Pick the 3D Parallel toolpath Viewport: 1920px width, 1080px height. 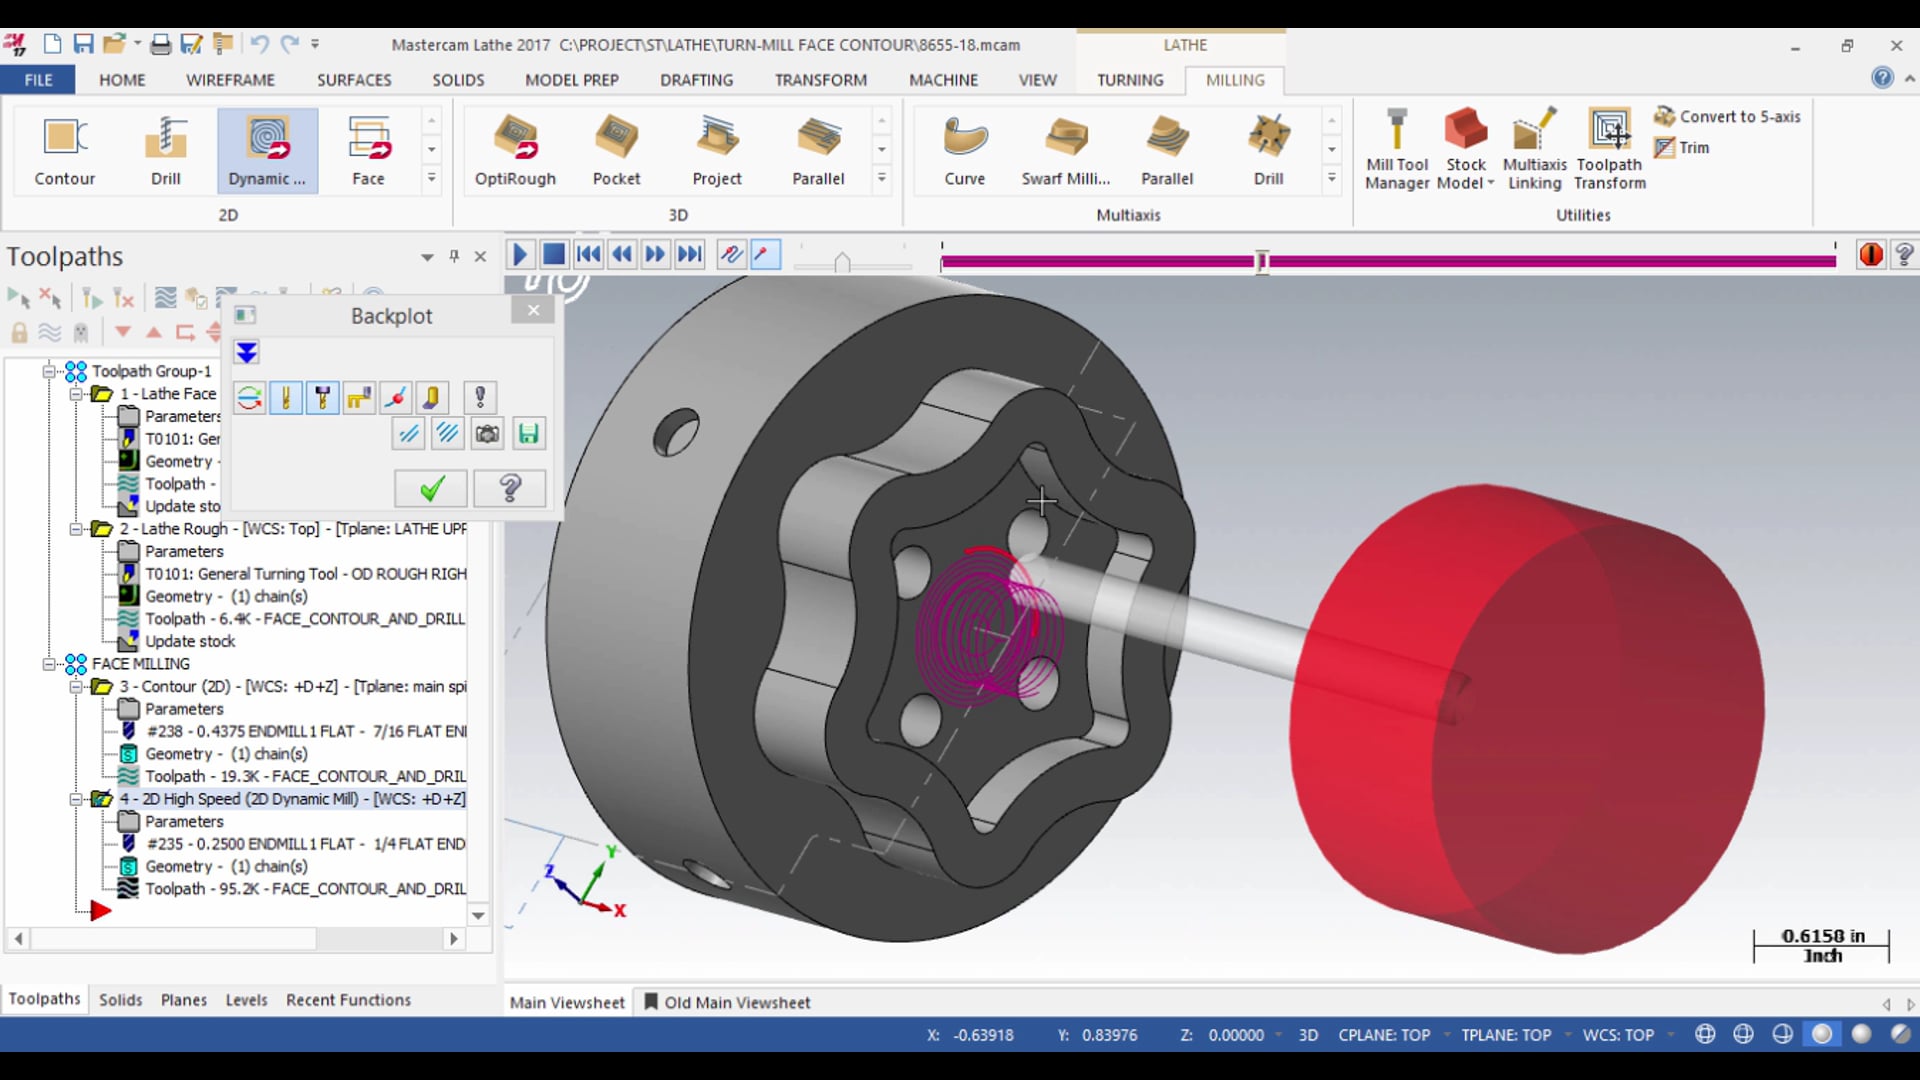818,151
